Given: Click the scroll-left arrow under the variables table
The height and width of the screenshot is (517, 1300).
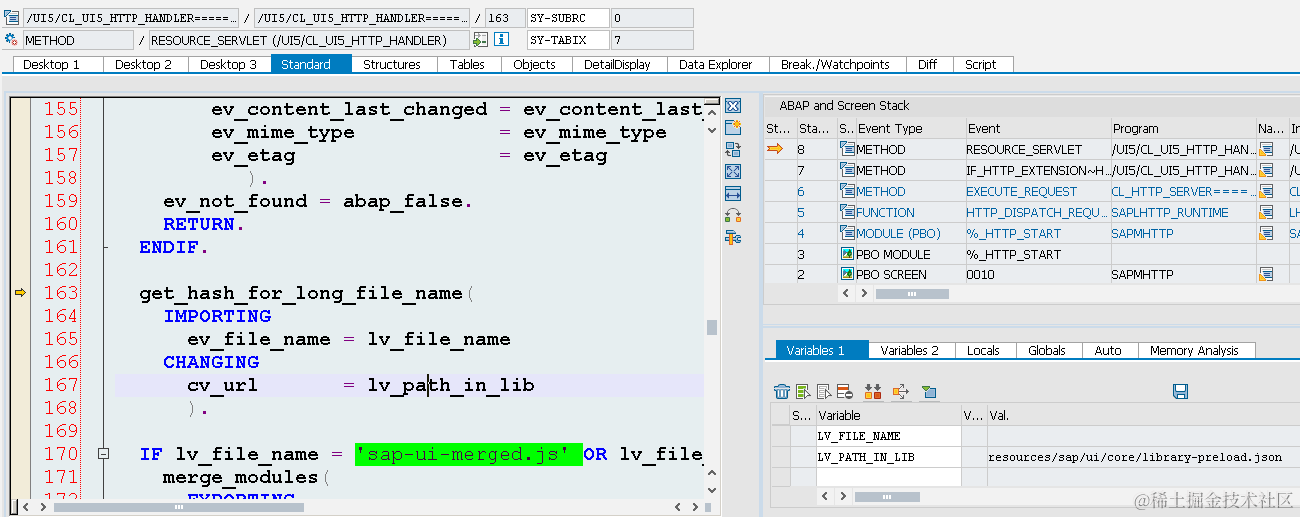Looking at the screenshot, I should click(x=824, y=497).
